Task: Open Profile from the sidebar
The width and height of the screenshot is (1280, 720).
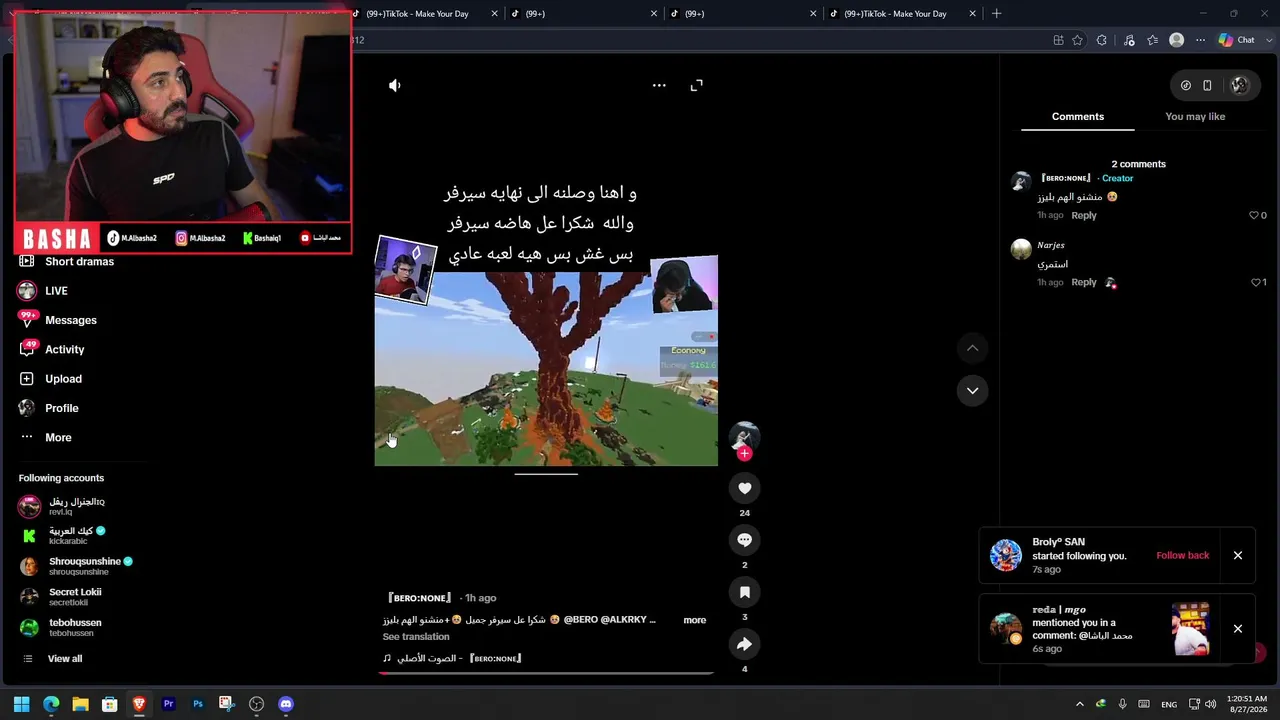Action: [x=61, y=408]
